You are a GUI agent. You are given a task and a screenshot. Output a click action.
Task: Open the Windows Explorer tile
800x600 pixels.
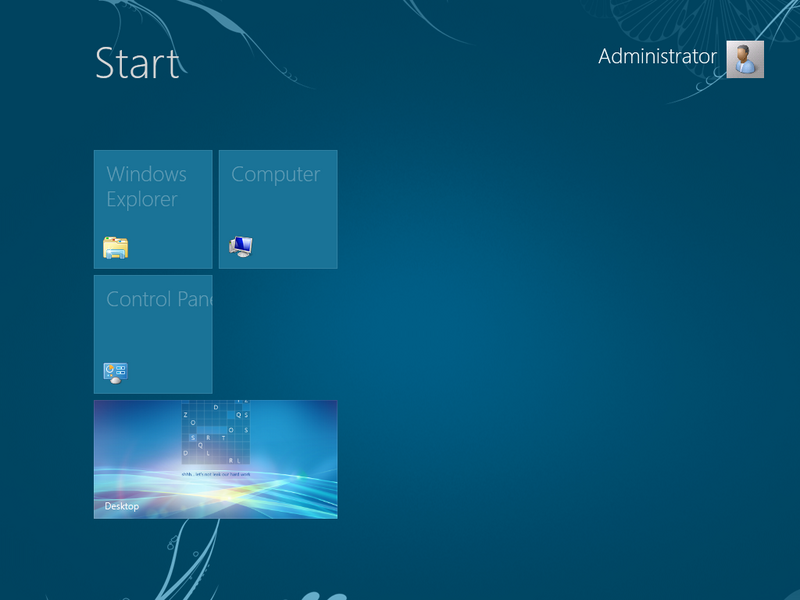[x=153, y=209]
